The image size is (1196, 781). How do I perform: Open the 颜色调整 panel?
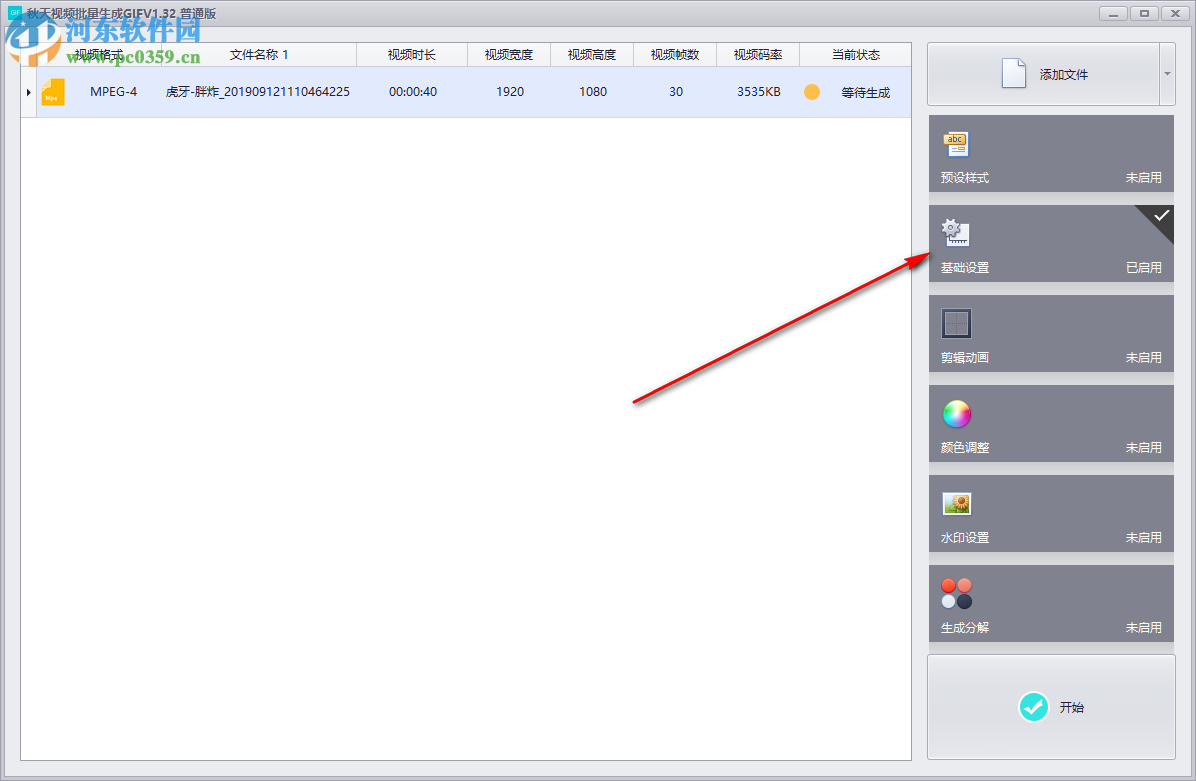pos(1051,423)
